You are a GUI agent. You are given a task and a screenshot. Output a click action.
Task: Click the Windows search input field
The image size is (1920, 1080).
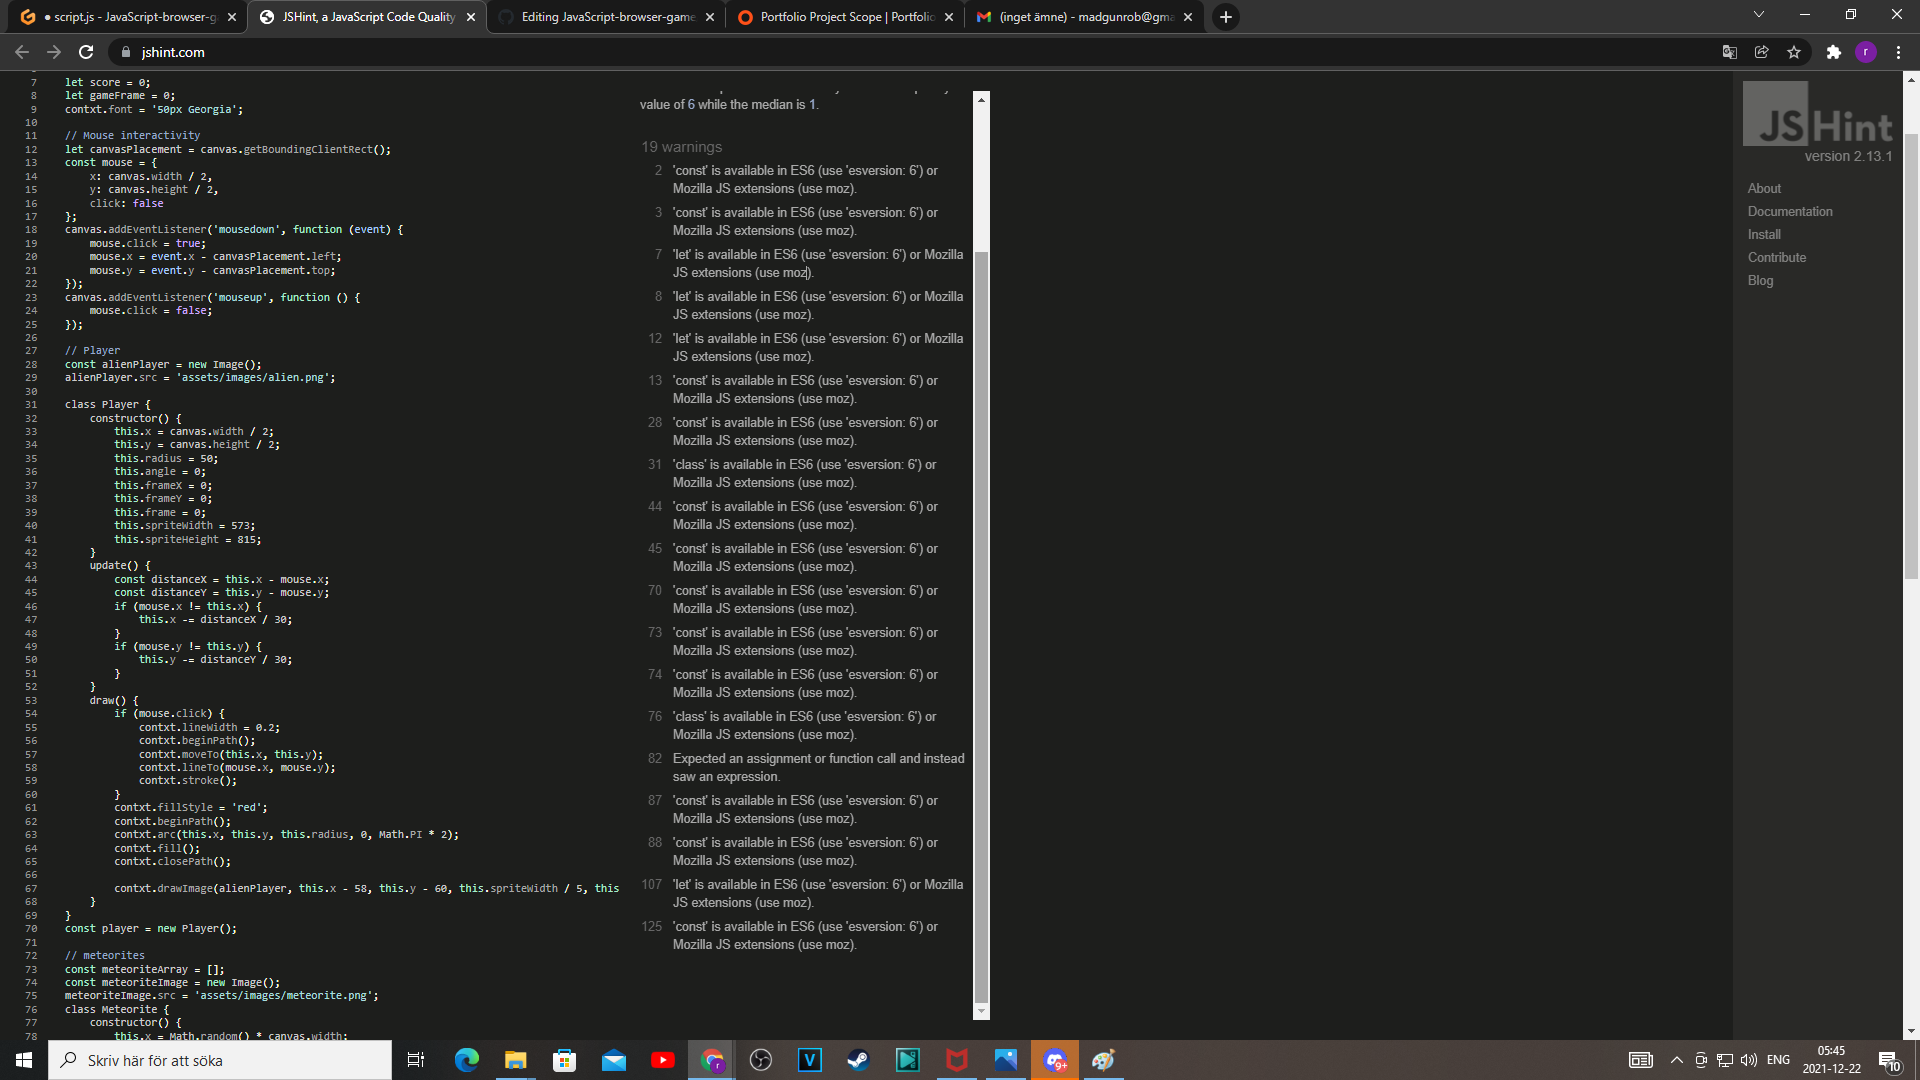[x=220, y=1060]
